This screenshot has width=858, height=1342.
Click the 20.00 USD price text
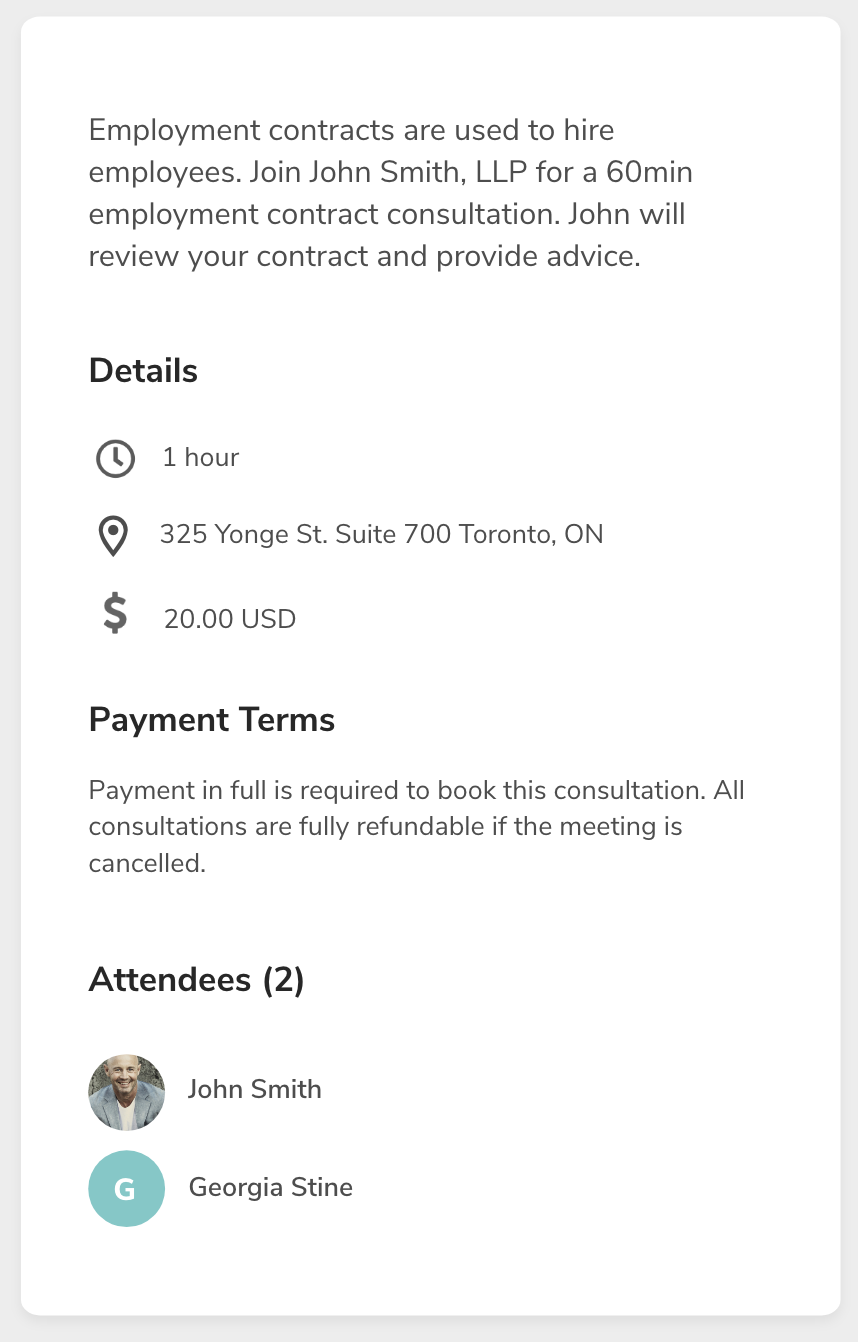[230, 619]
